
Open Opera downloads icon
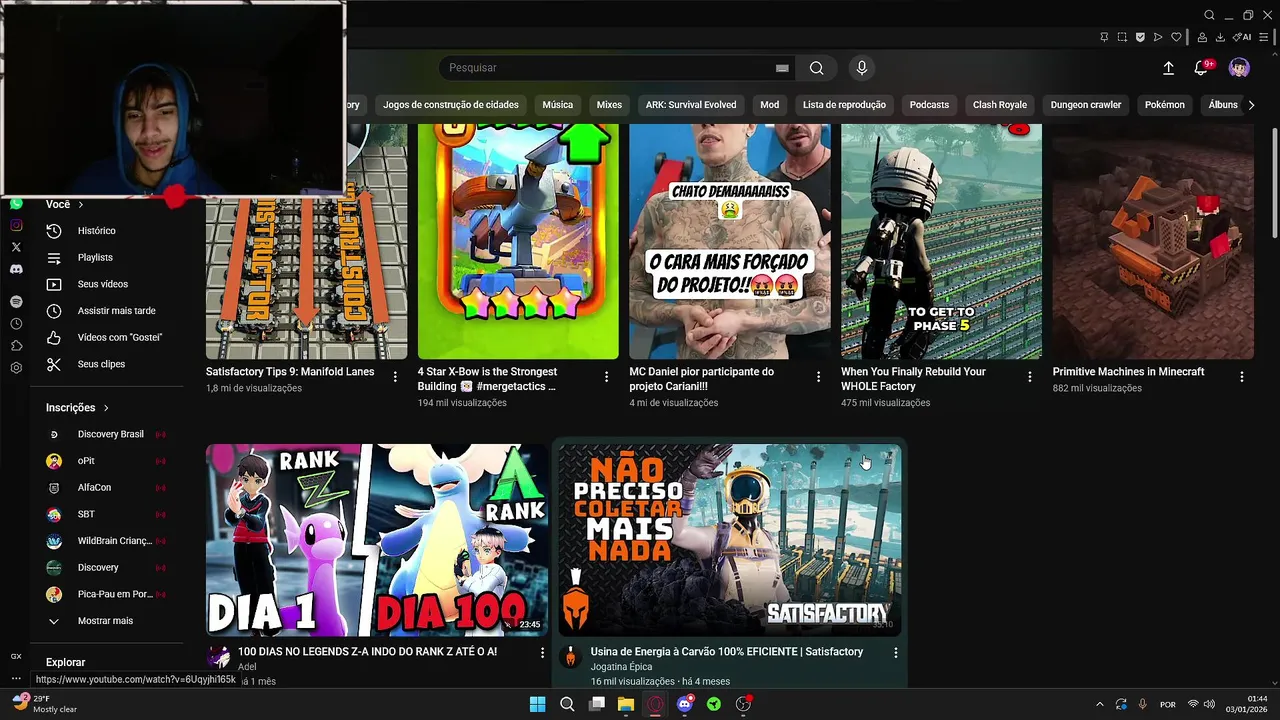pos(1220,37)
